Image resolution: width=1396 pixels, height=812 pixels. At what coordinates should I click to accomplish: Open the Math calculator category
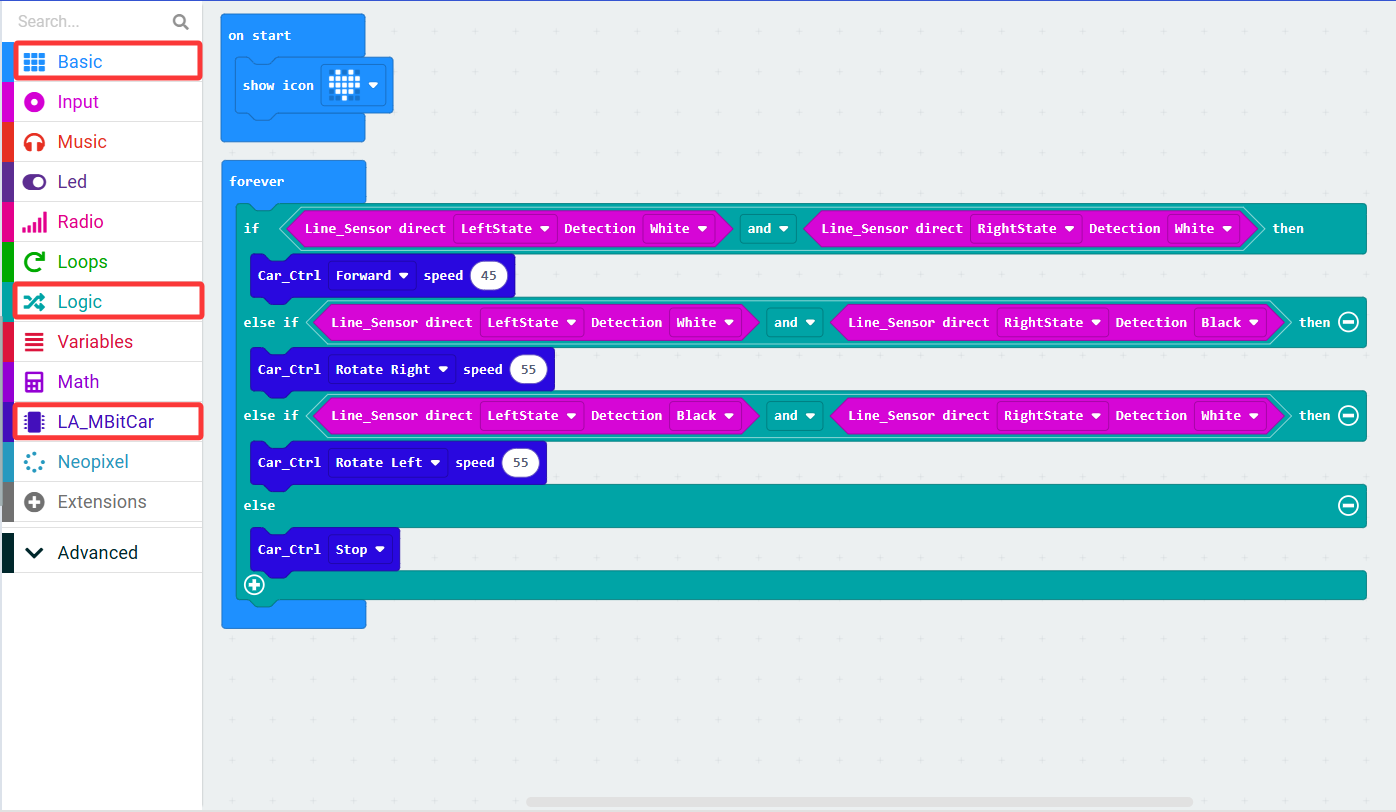click(108, 382)
